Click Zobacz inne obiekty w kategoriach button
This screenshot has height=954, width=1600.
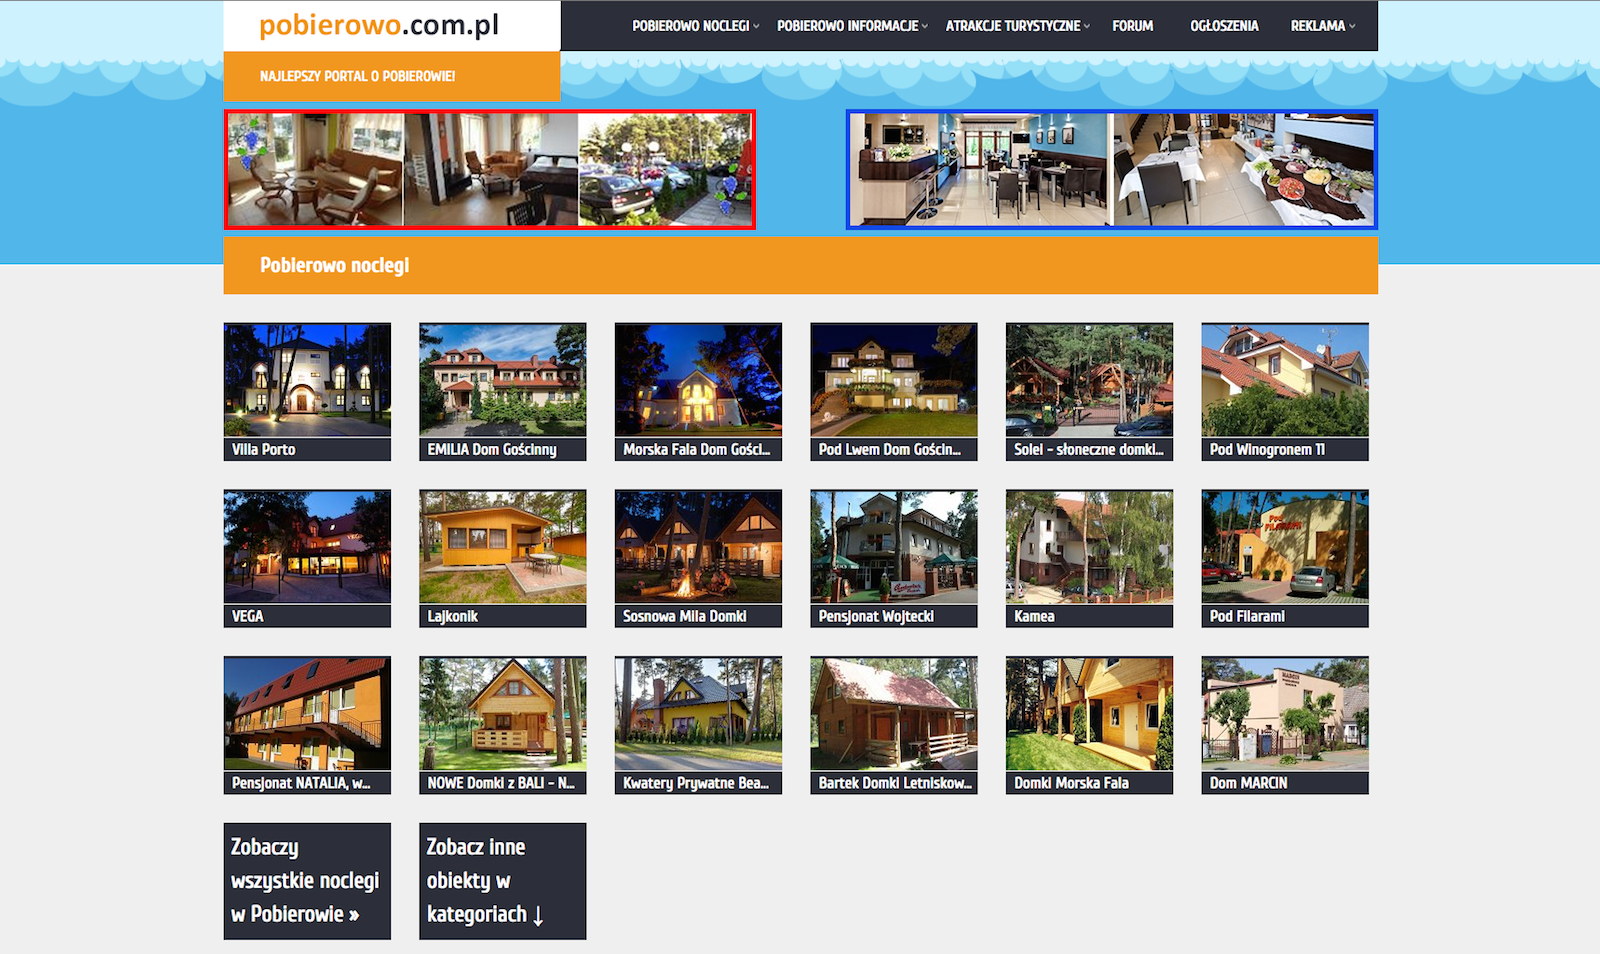click(x=502, y=881)
